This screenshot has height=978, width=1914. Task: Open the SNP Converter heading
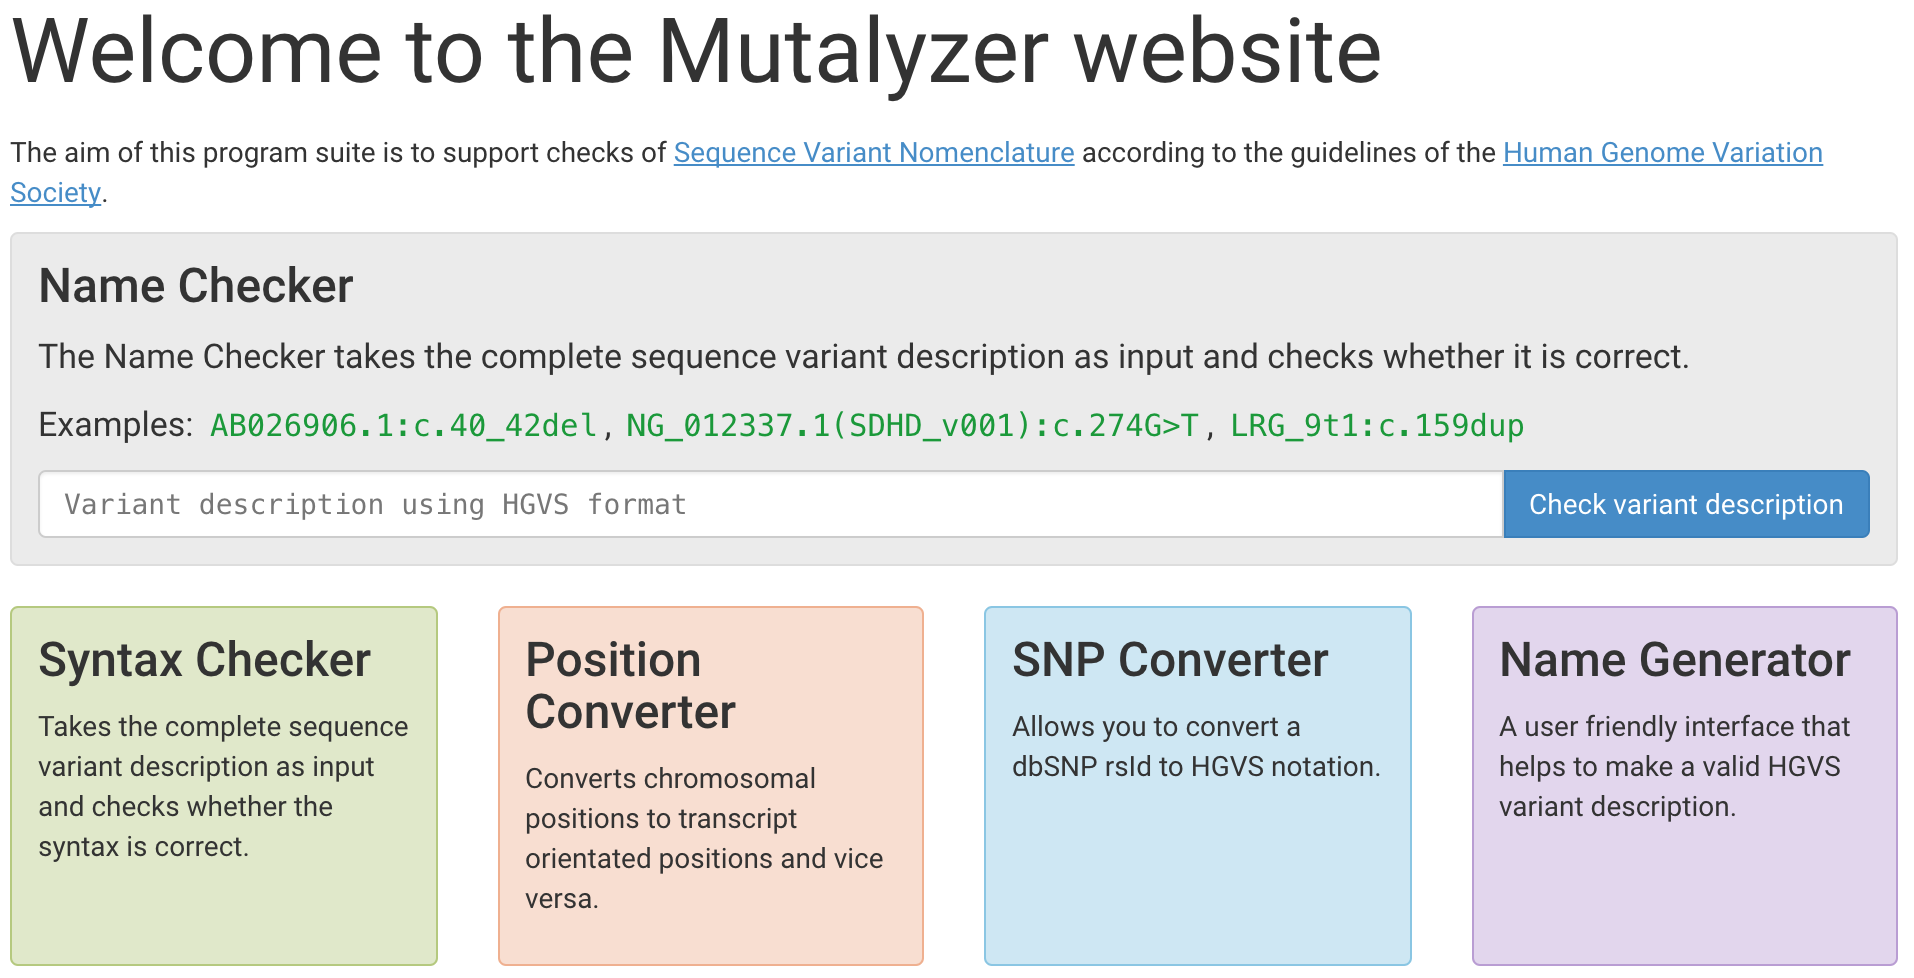point(1170,660)
